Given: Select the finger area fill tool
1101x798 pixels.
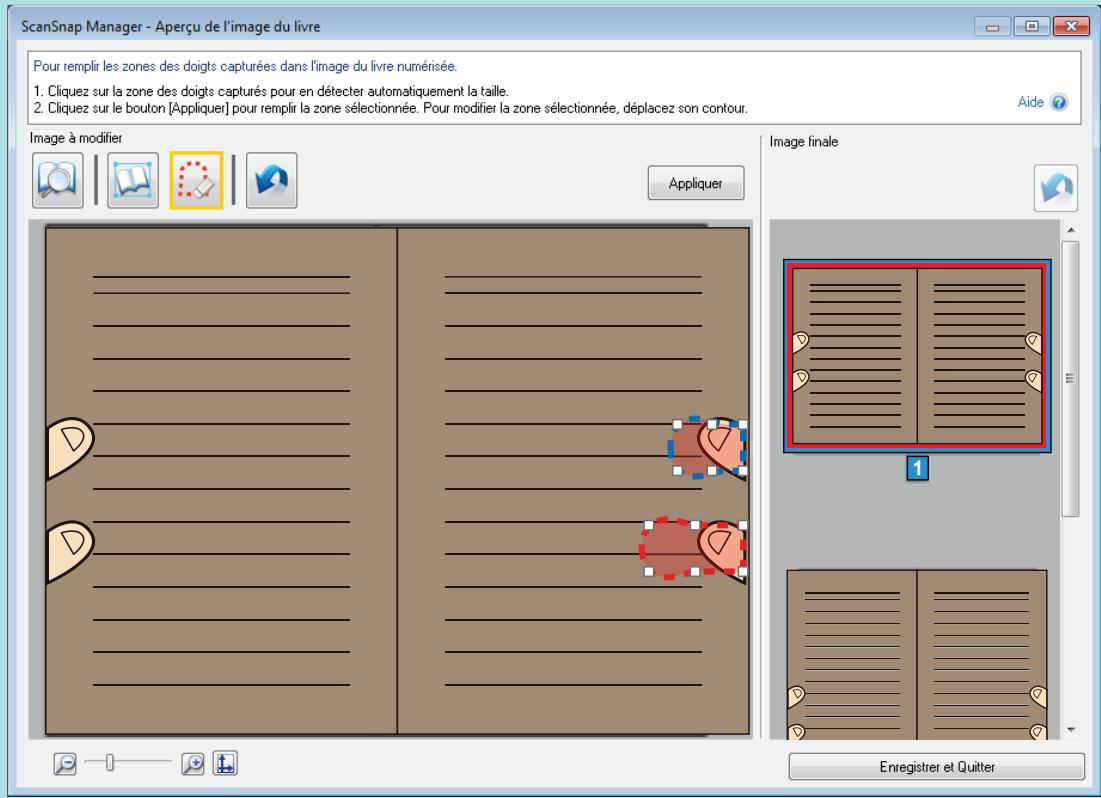Looking at the screenshot, I should click(196, 181).
